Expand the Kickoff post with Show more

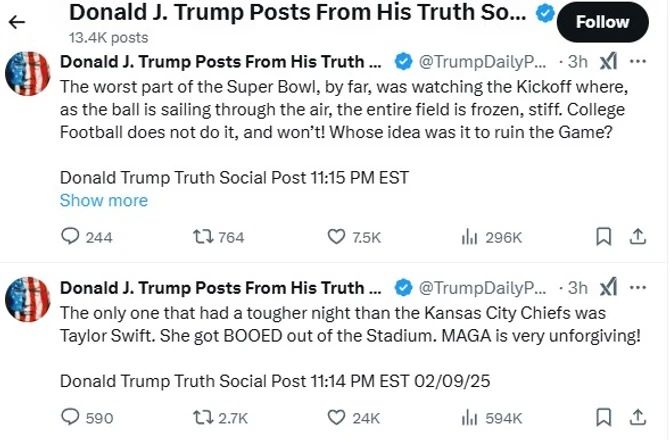pos(103,200)
